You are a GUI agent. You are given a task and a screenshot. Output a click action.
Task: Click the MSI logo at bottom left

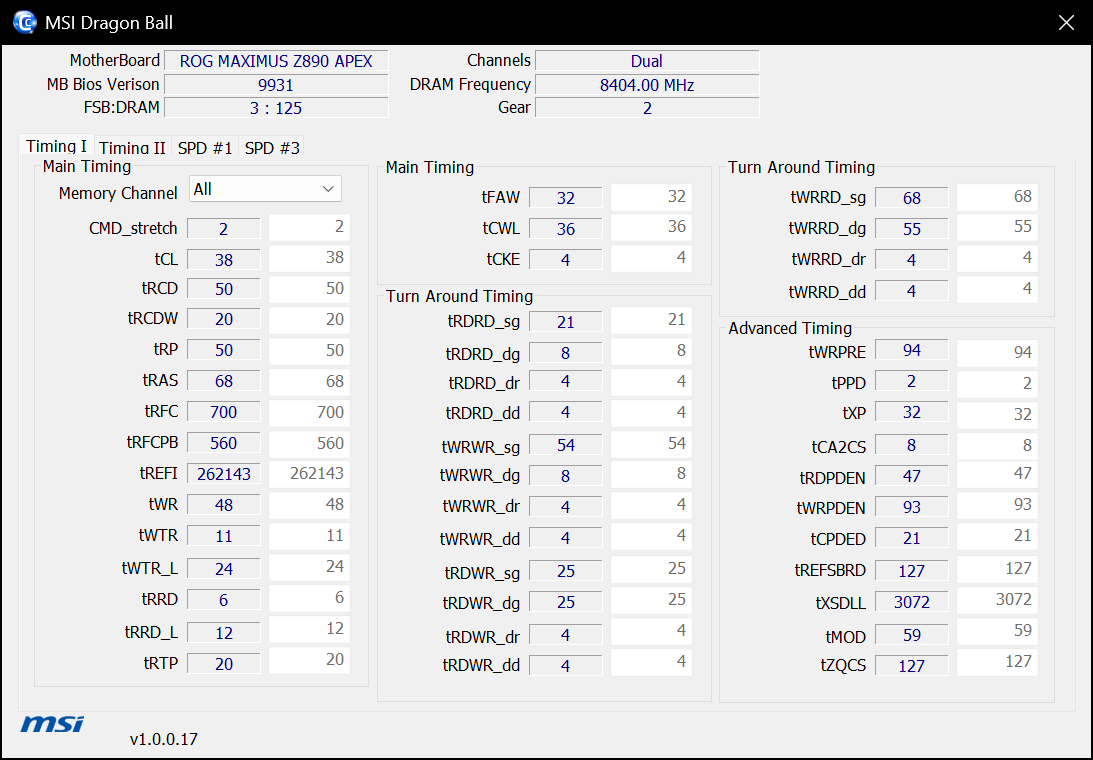pos(52,724)
